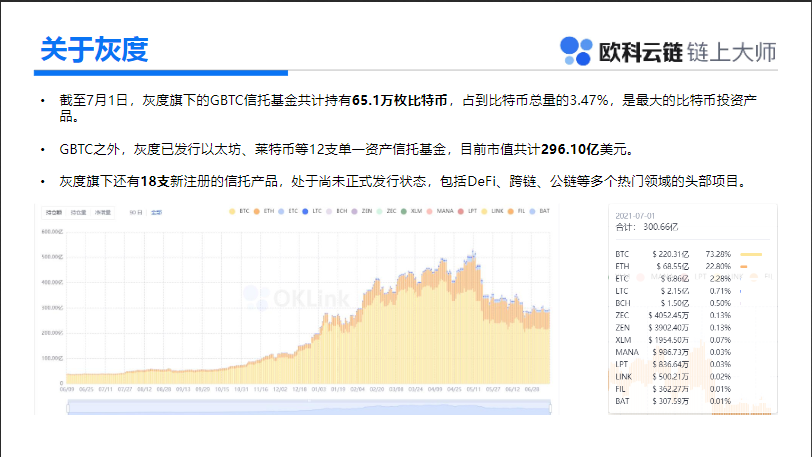The width and height of the screenshot is (812, 457).
Task: Click the ZEC $ 4052.45万 row in the tooltip
Action: click(673, 316)
